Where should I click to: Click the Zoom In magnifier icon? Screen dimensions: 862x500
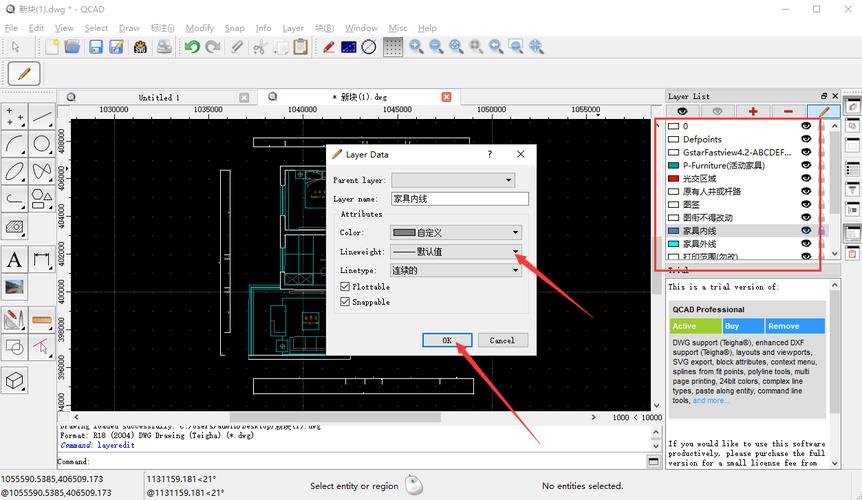click(x=416, y=47)
